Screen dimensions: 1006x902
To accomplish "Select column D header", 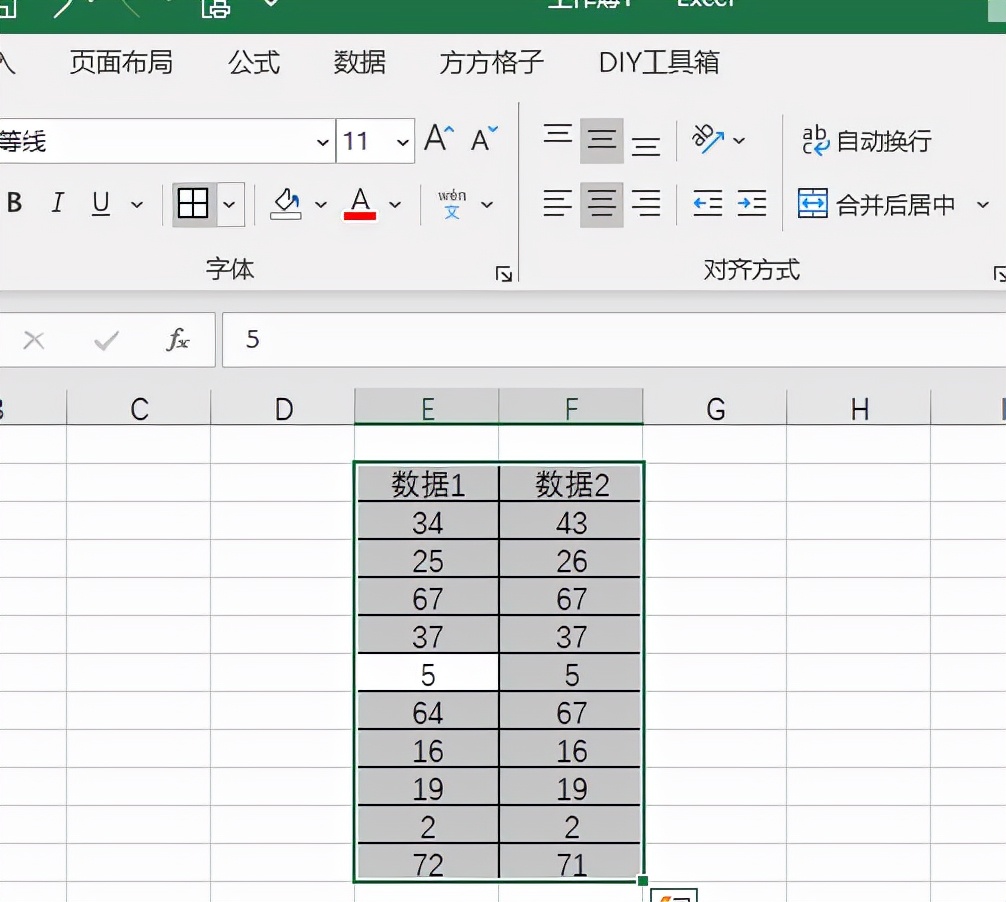I will (282, 408).
